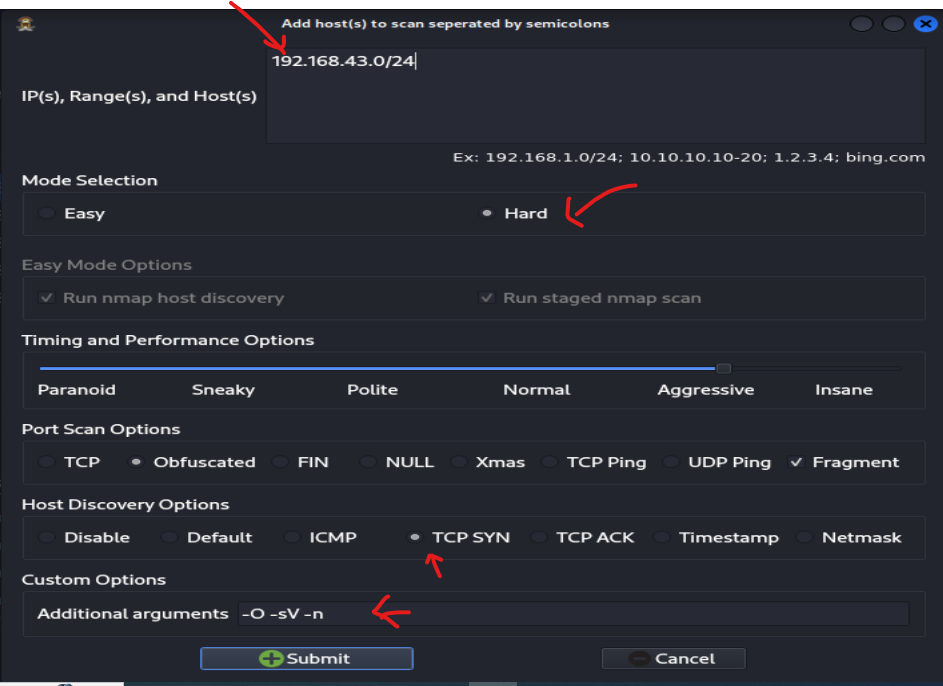Minimize the add hosts dialog
This screenshot has width=943, height=686.
coord(861,24)
